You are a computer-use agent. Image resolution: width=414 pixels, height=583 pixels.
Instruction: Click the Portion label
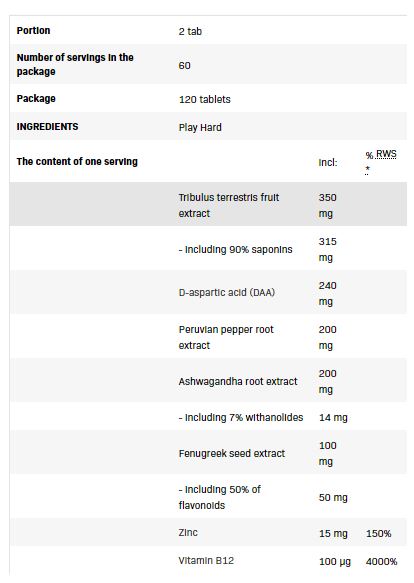tap(33, 30)
